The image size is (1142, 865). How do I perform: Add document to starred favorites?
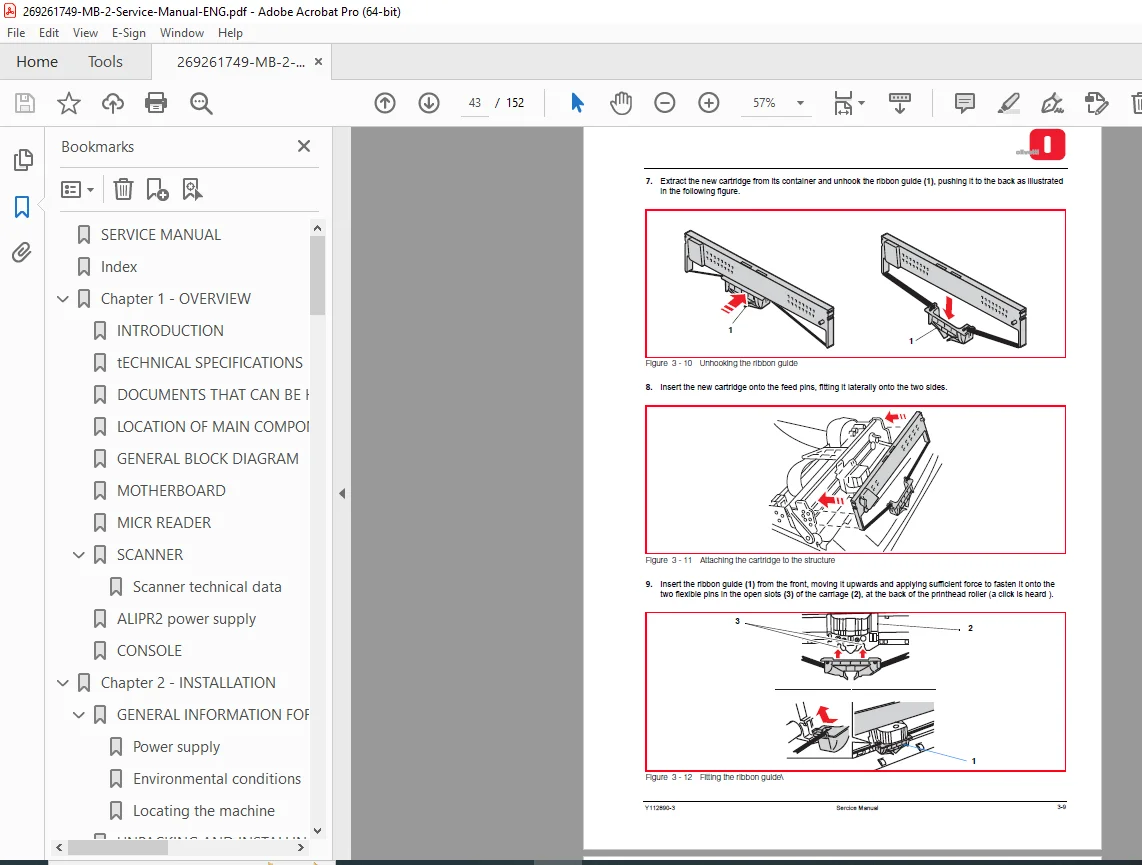click(68, 103)
